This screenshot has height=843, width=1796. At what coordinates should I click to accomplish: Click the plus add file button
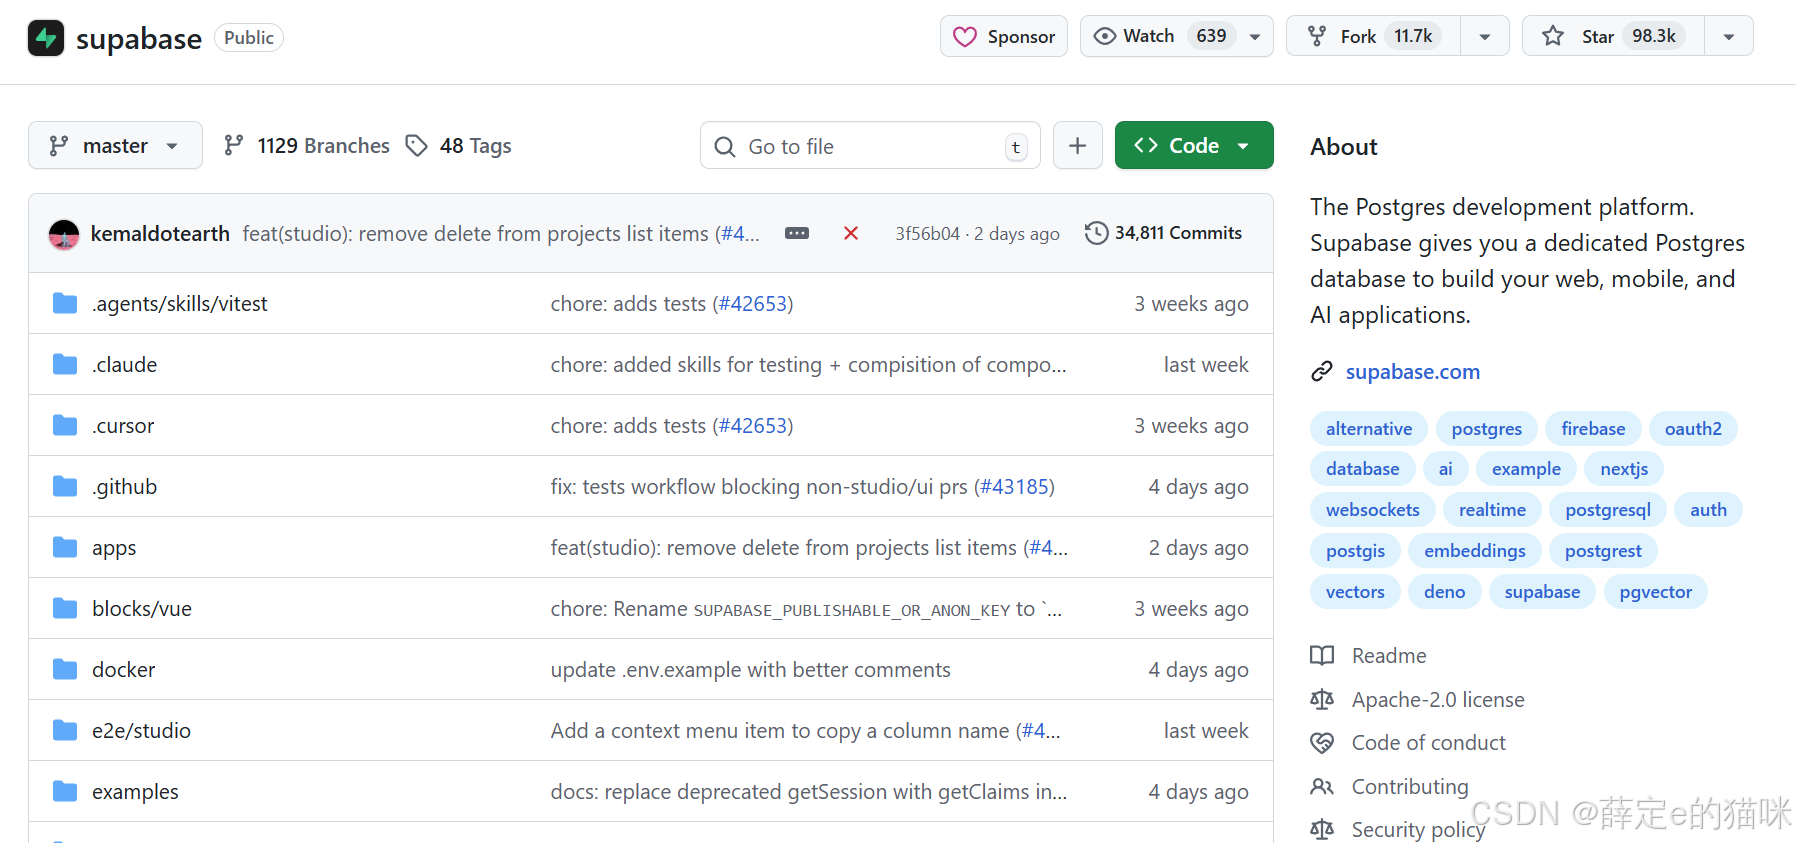[1078, 146]
